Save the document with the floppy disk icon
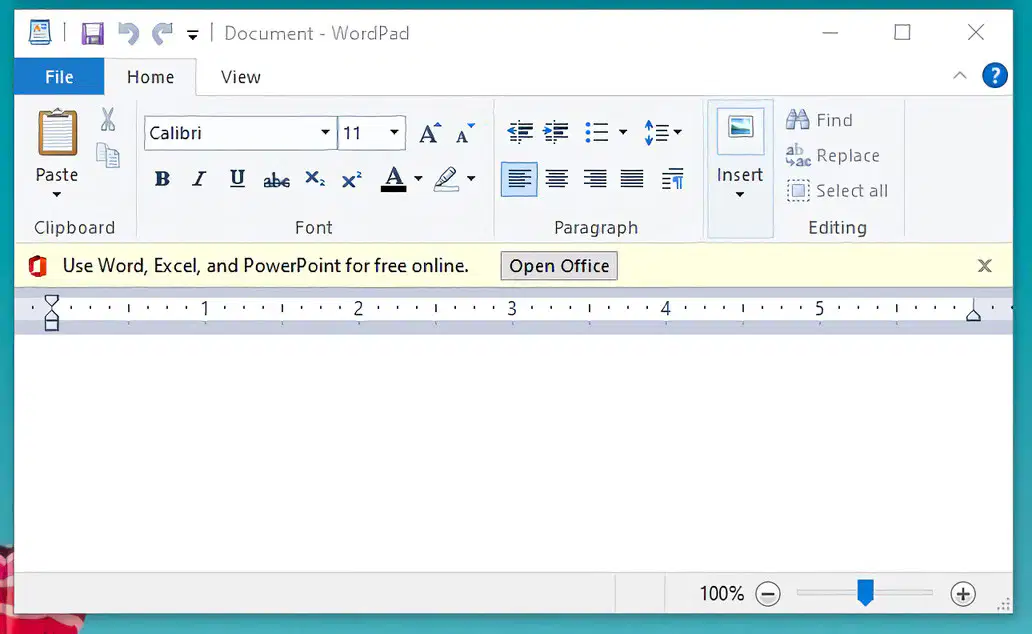This screenshot has height=634, width=1032. pyautogui.click(x=92, y=33)
